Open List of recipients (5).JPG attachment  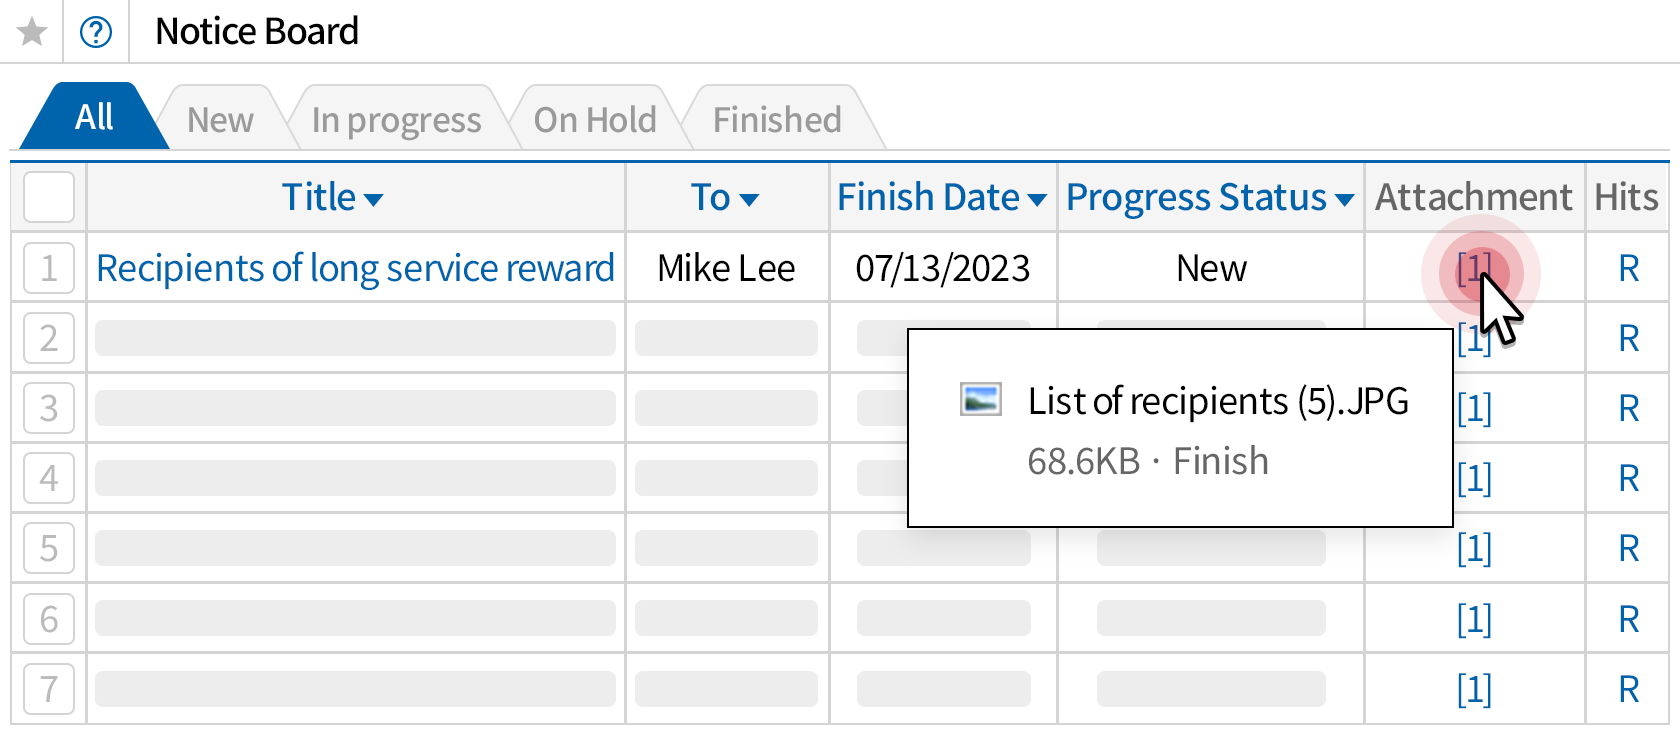pos(1217,401)
